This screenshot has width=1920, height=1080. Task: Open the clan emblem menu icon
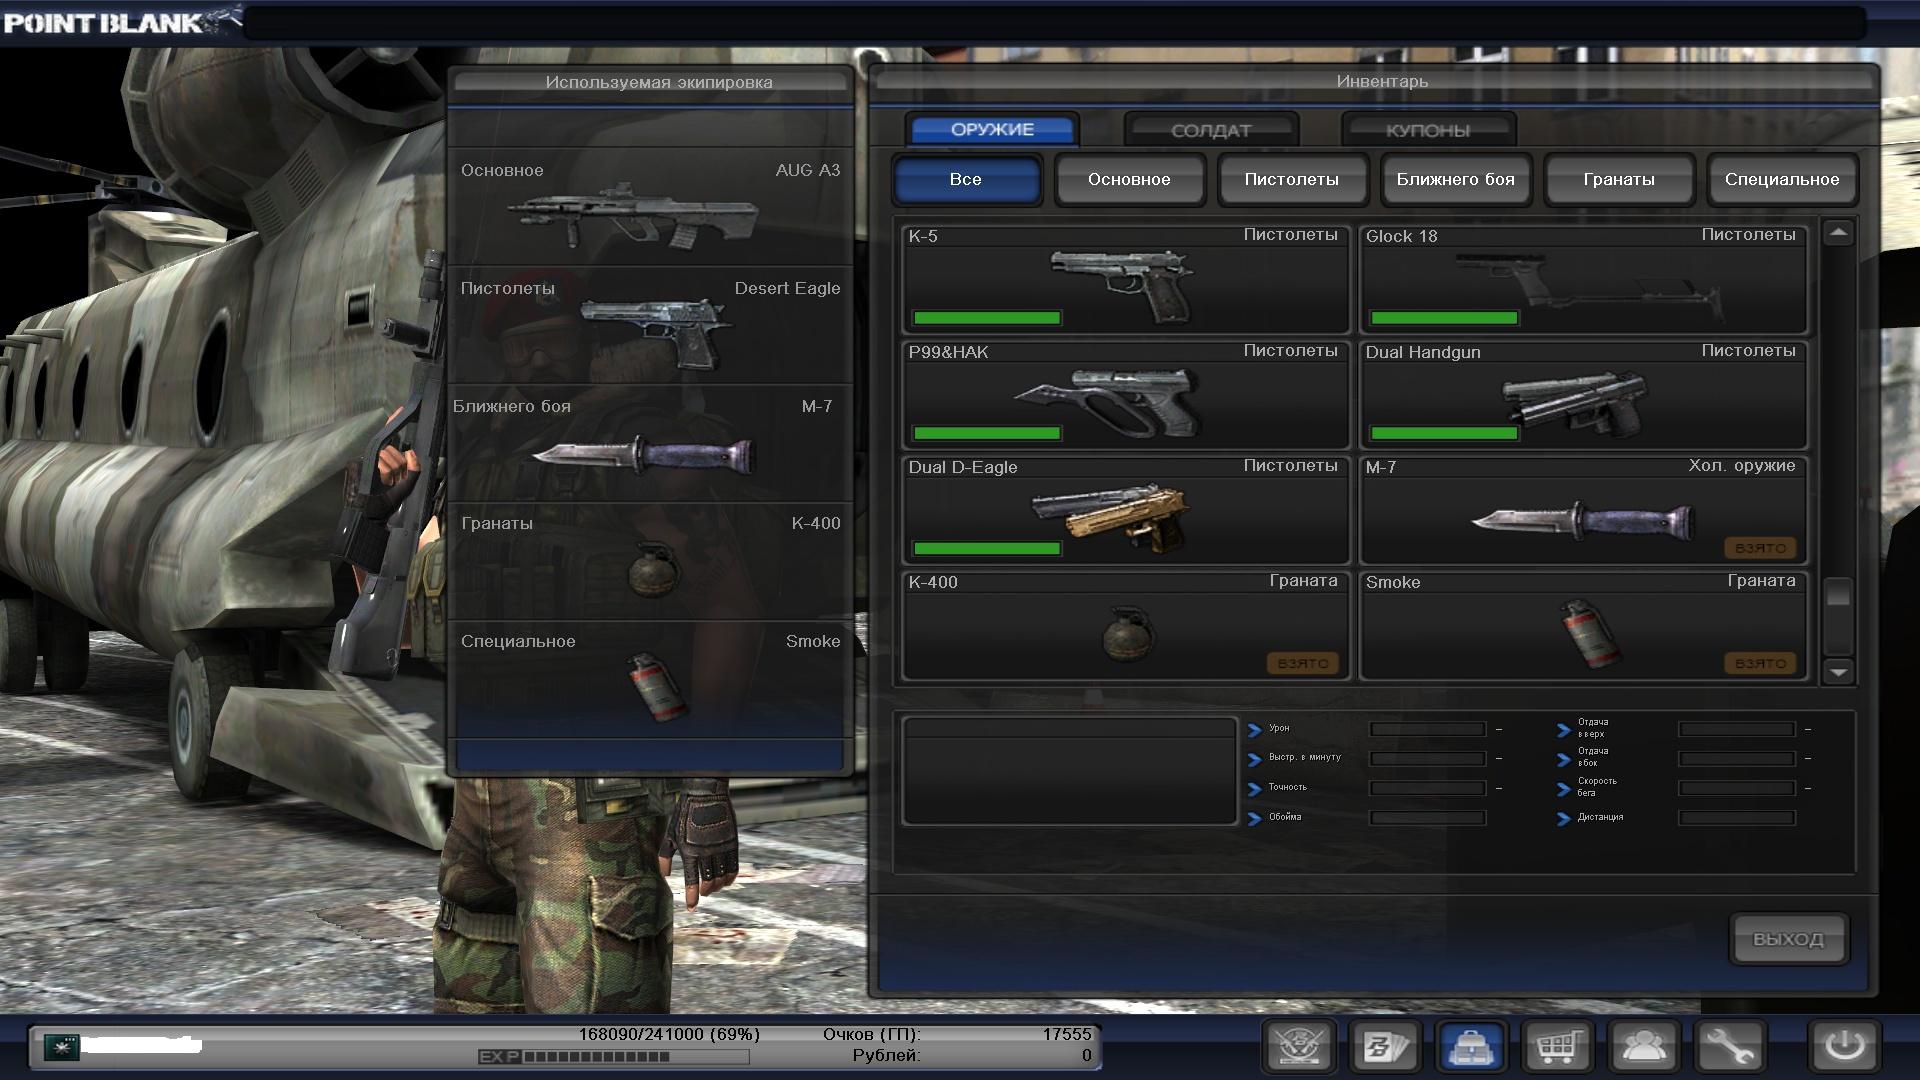point(1299,1047)
